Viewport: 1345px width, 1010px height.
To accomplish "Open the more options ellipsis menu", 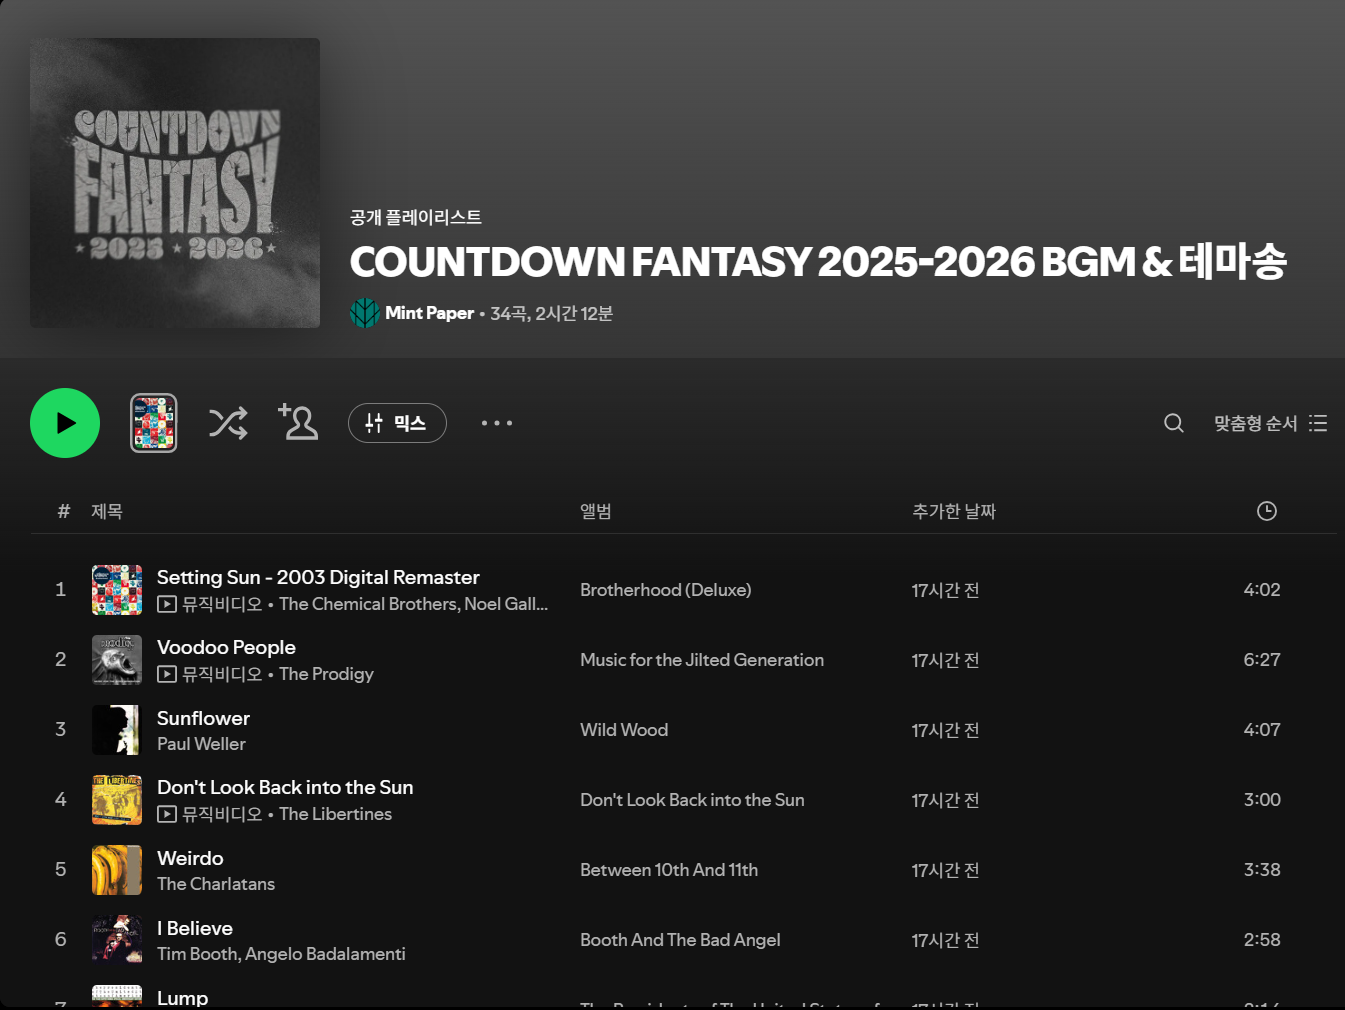I will 497,423.
